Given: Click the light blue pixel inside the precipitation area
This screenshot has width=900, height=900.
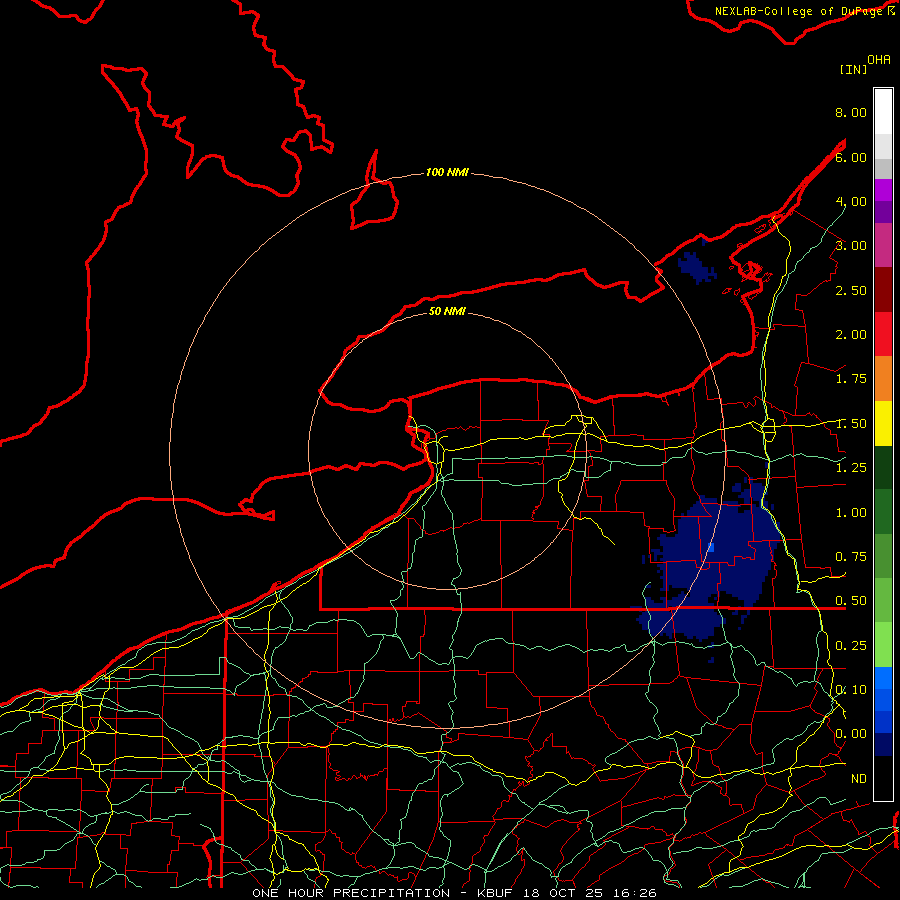Looking at the screenshot, I should coord(711,548).
